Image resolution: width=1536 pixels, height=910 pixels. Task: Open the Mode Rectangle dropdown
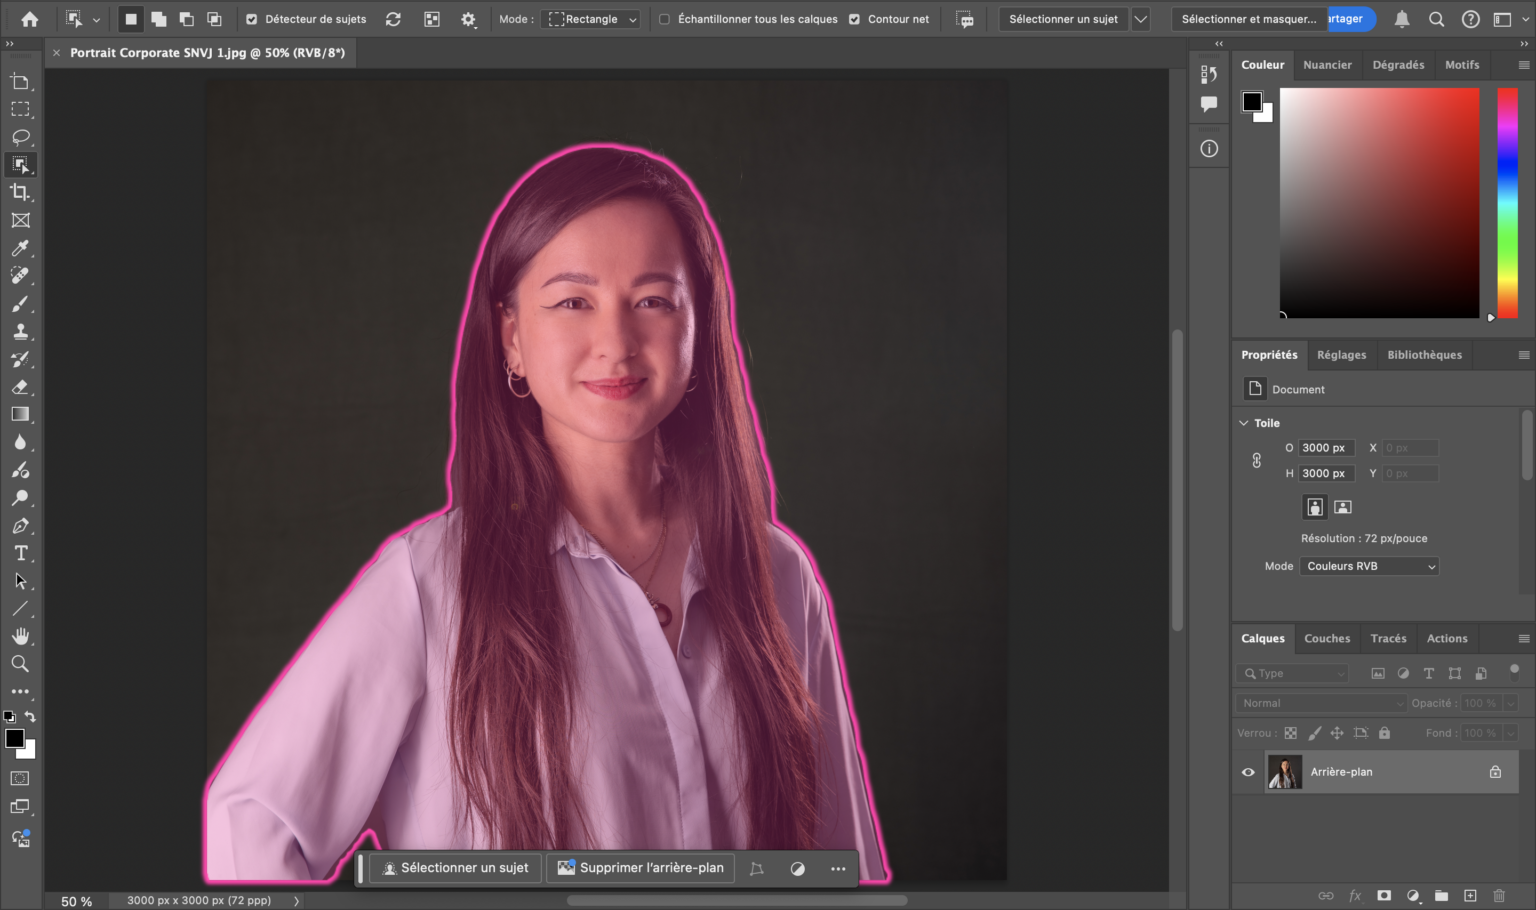[x=590, y=19]
